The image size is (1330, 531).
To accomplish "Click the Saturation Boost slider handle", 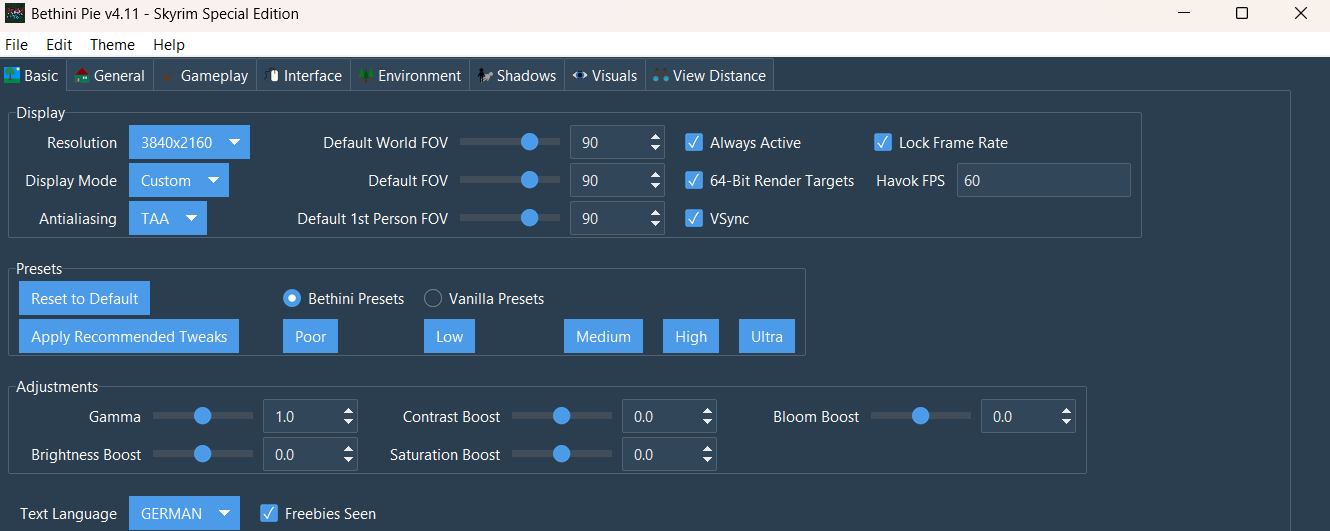I will (x=561, y=454).
